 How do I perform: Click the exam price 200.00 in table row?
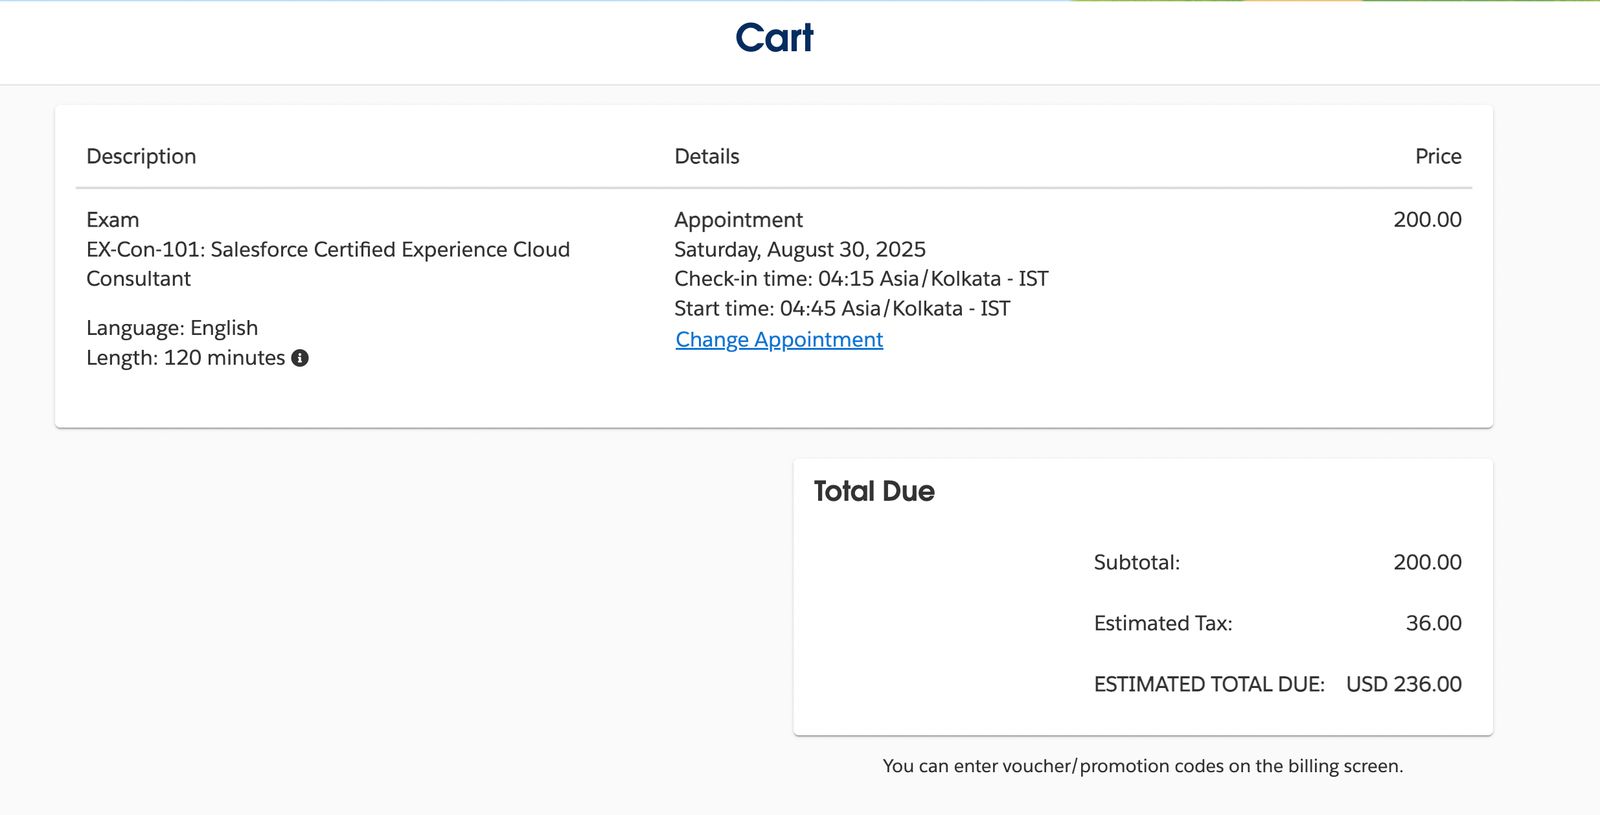click(x=1427, y=220)
